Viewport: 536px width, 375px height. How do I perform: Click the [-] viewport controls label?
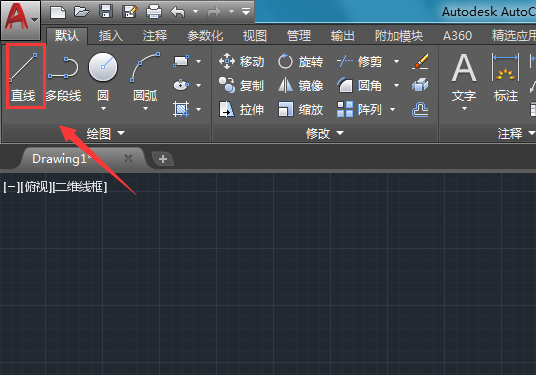[x=11, y=187]
